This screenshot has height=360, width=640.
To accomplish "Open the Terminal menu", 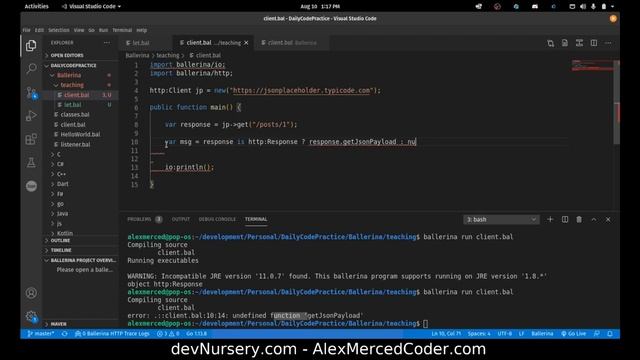I will tap(122, 30).
